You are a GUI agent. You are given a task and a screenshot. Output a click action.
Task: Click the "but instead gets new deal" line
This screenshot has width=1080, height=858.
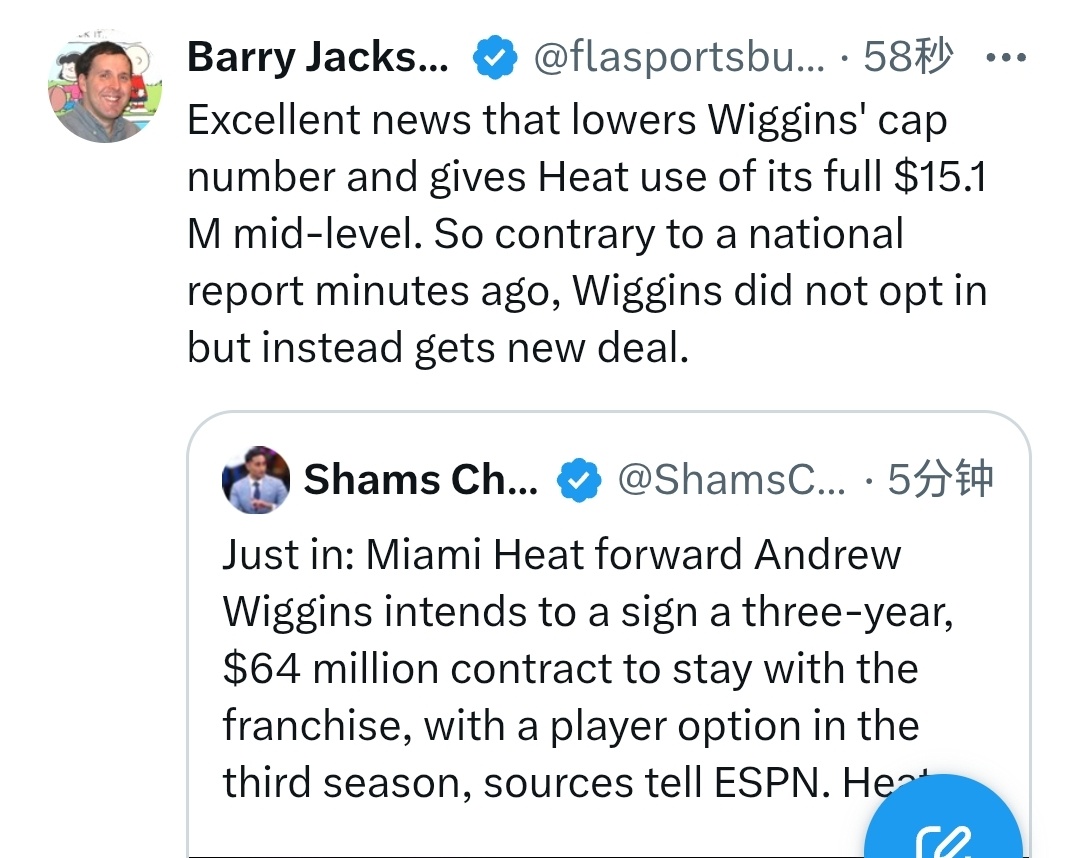tap(438, 347)
